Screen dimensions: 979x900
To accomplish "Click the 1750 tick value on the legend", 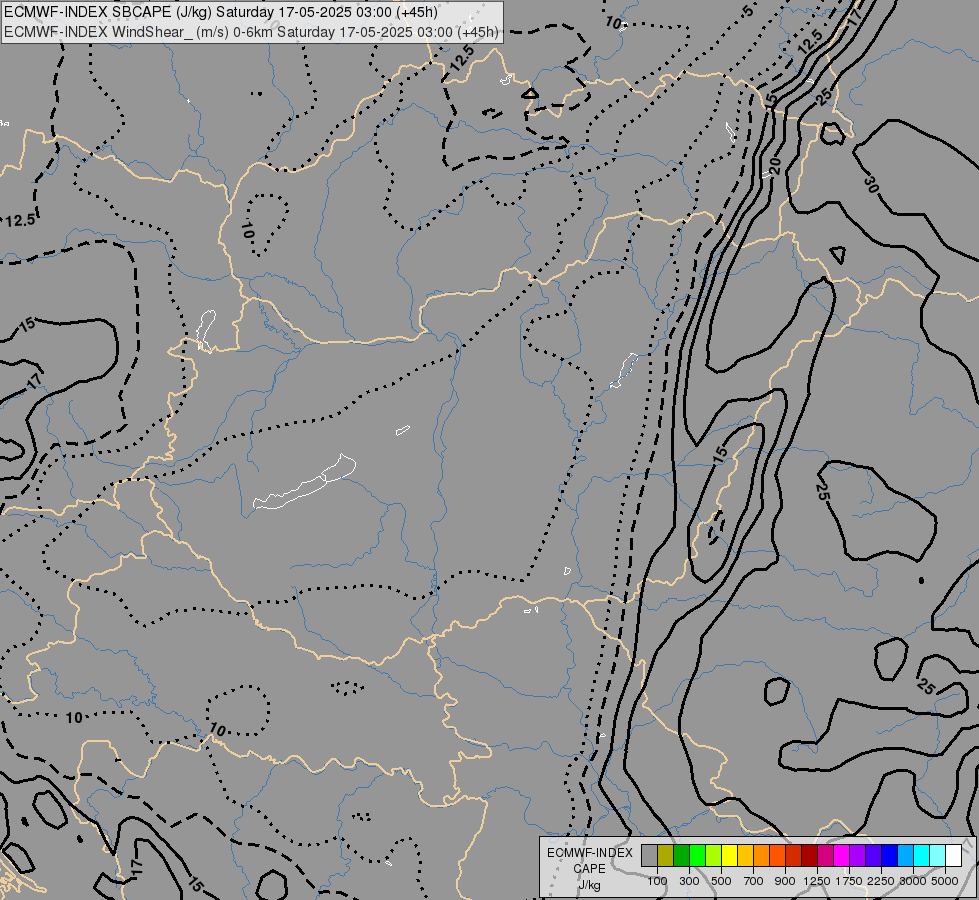I will coord(849,881).
